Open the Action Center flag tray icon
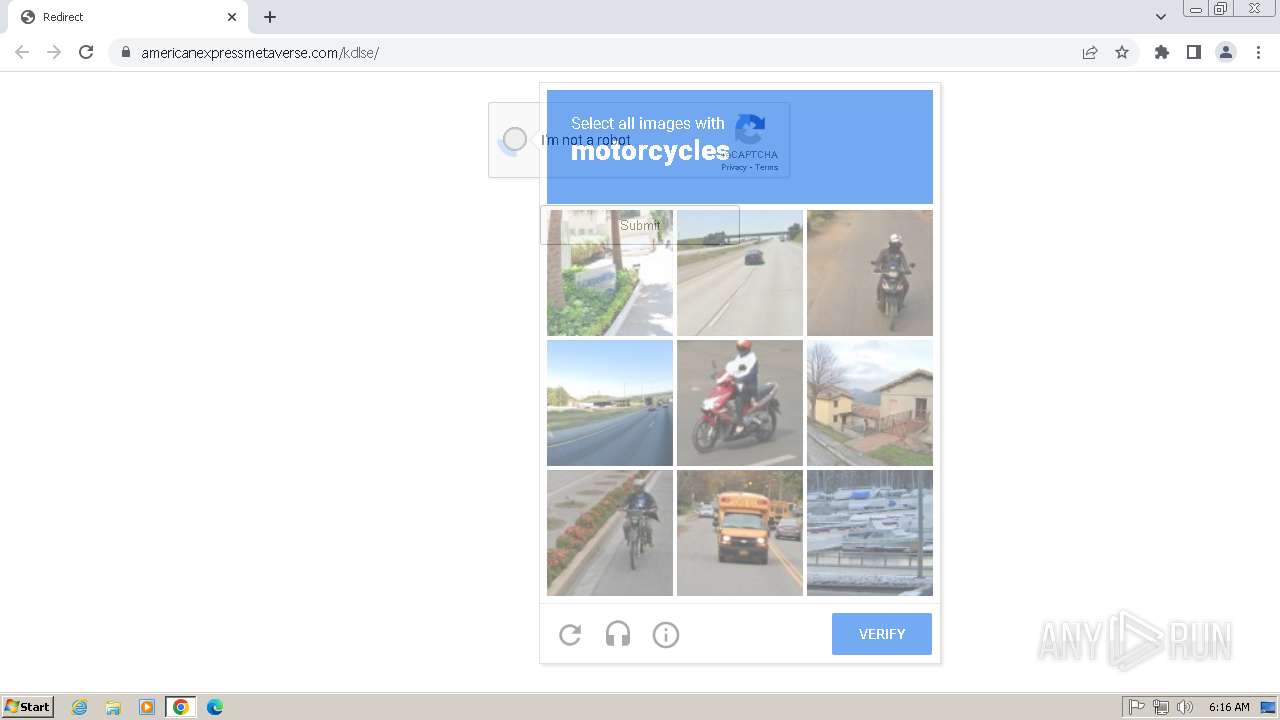Screen dimensions: 1280x720 tap(1137, 707)
